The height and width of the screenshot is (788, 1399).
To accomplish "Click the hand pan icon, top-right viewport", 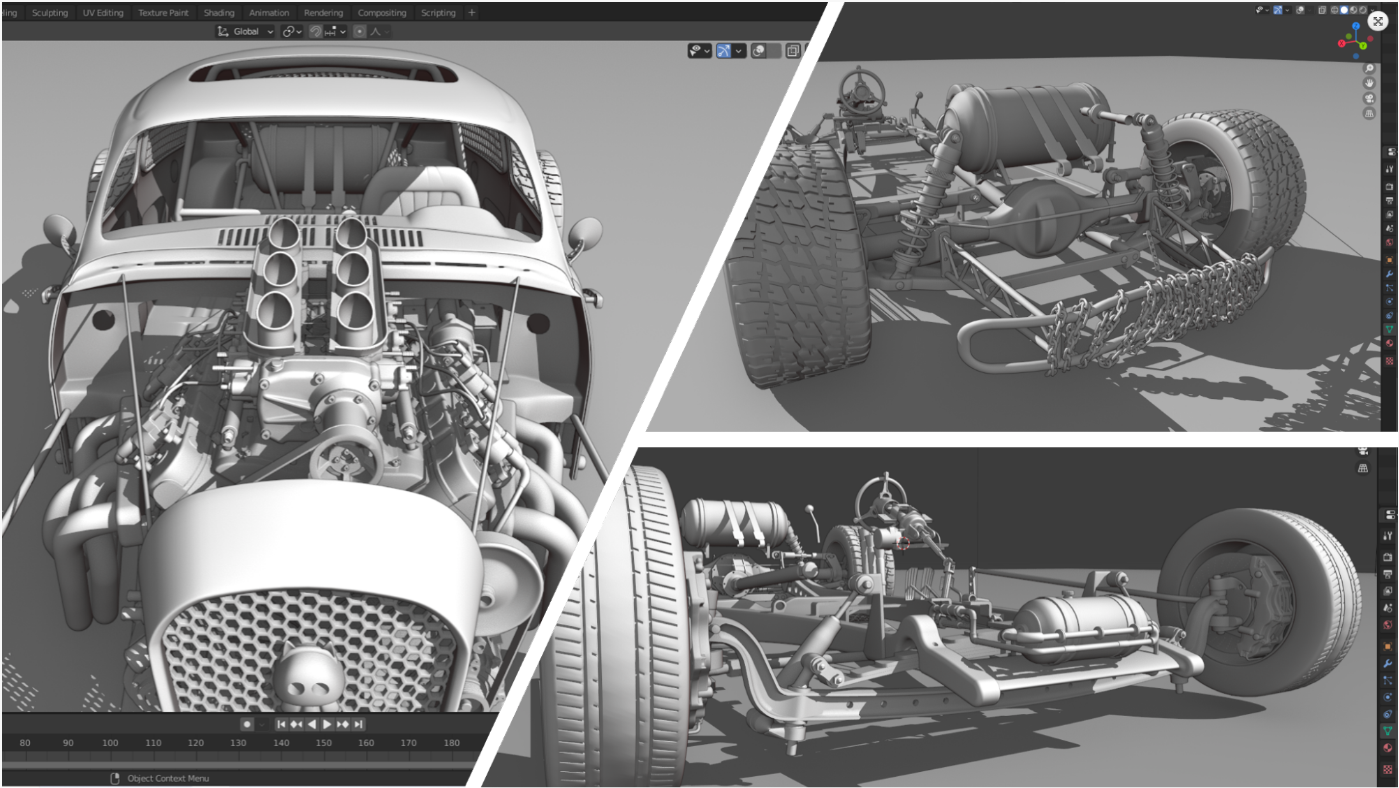I will tap(1369, 83).
